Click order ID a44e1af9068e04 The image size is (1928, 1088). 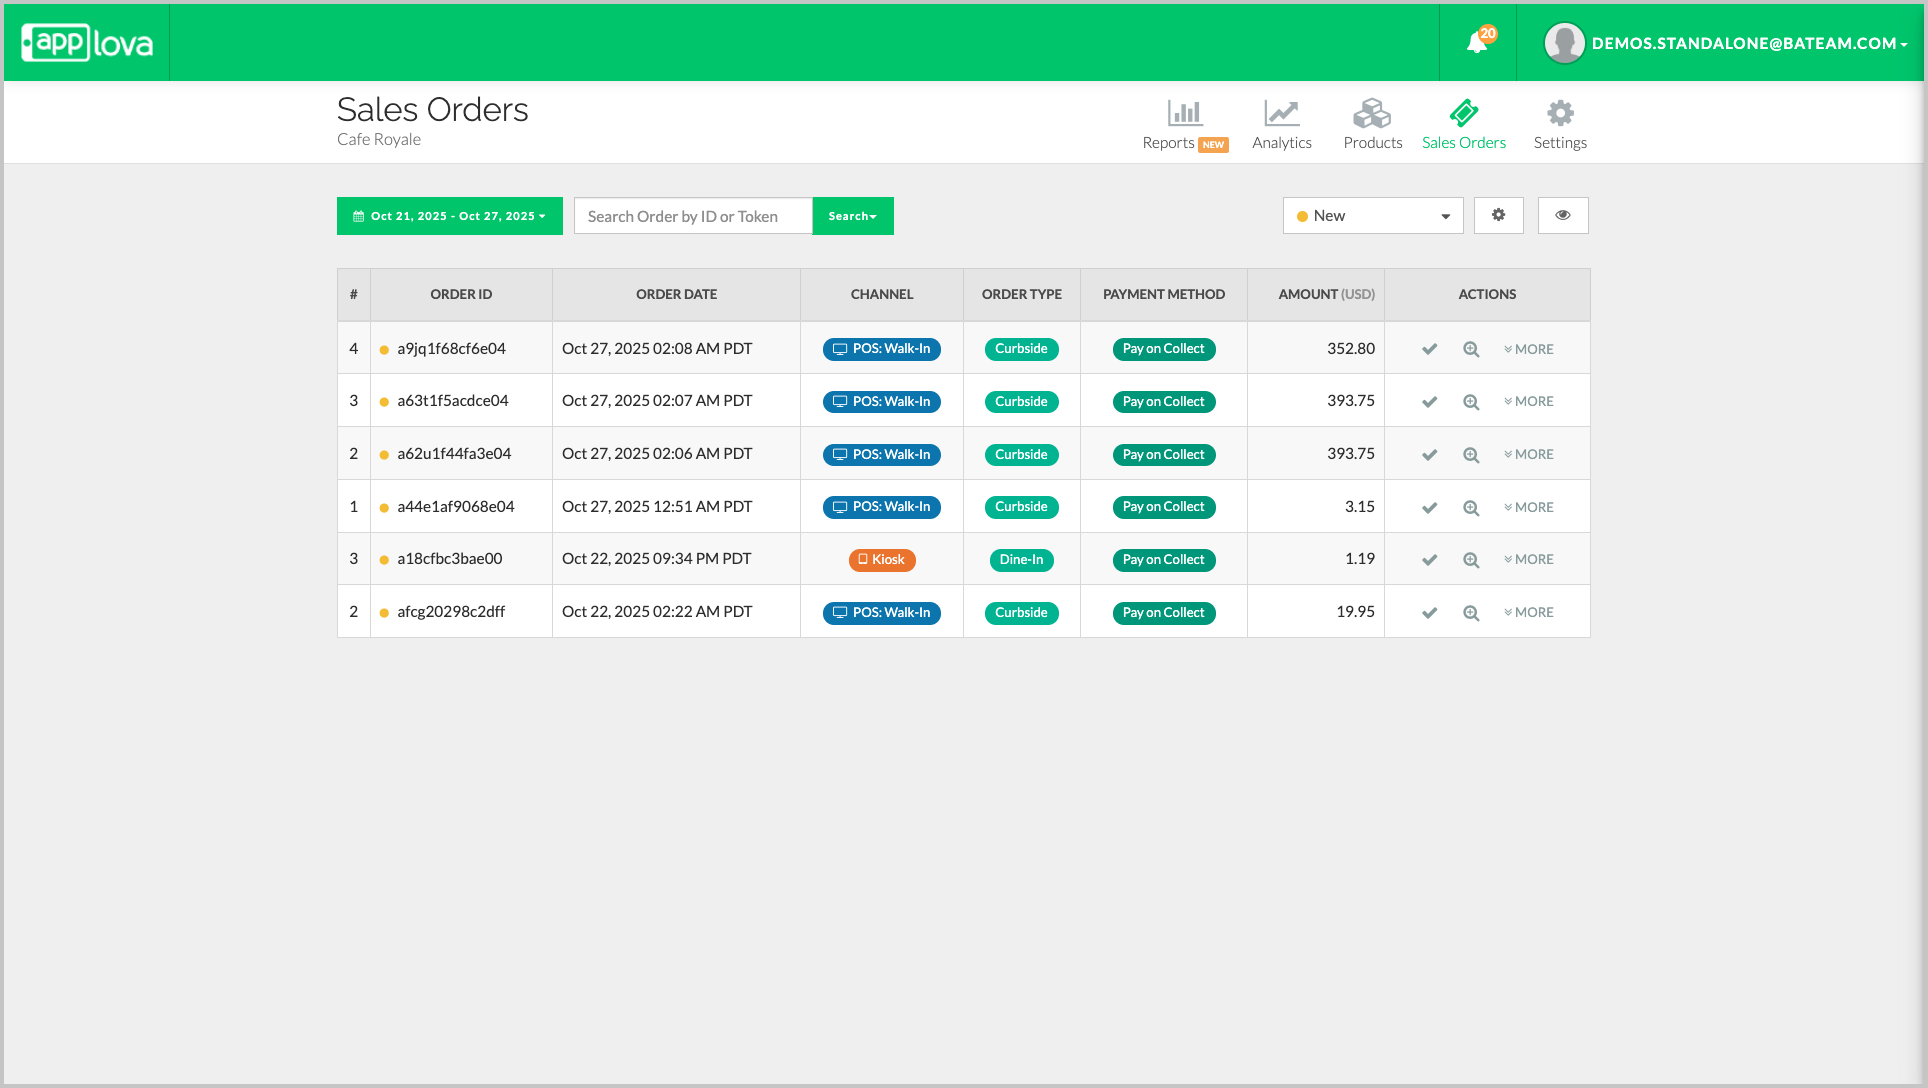pos(456,507)
